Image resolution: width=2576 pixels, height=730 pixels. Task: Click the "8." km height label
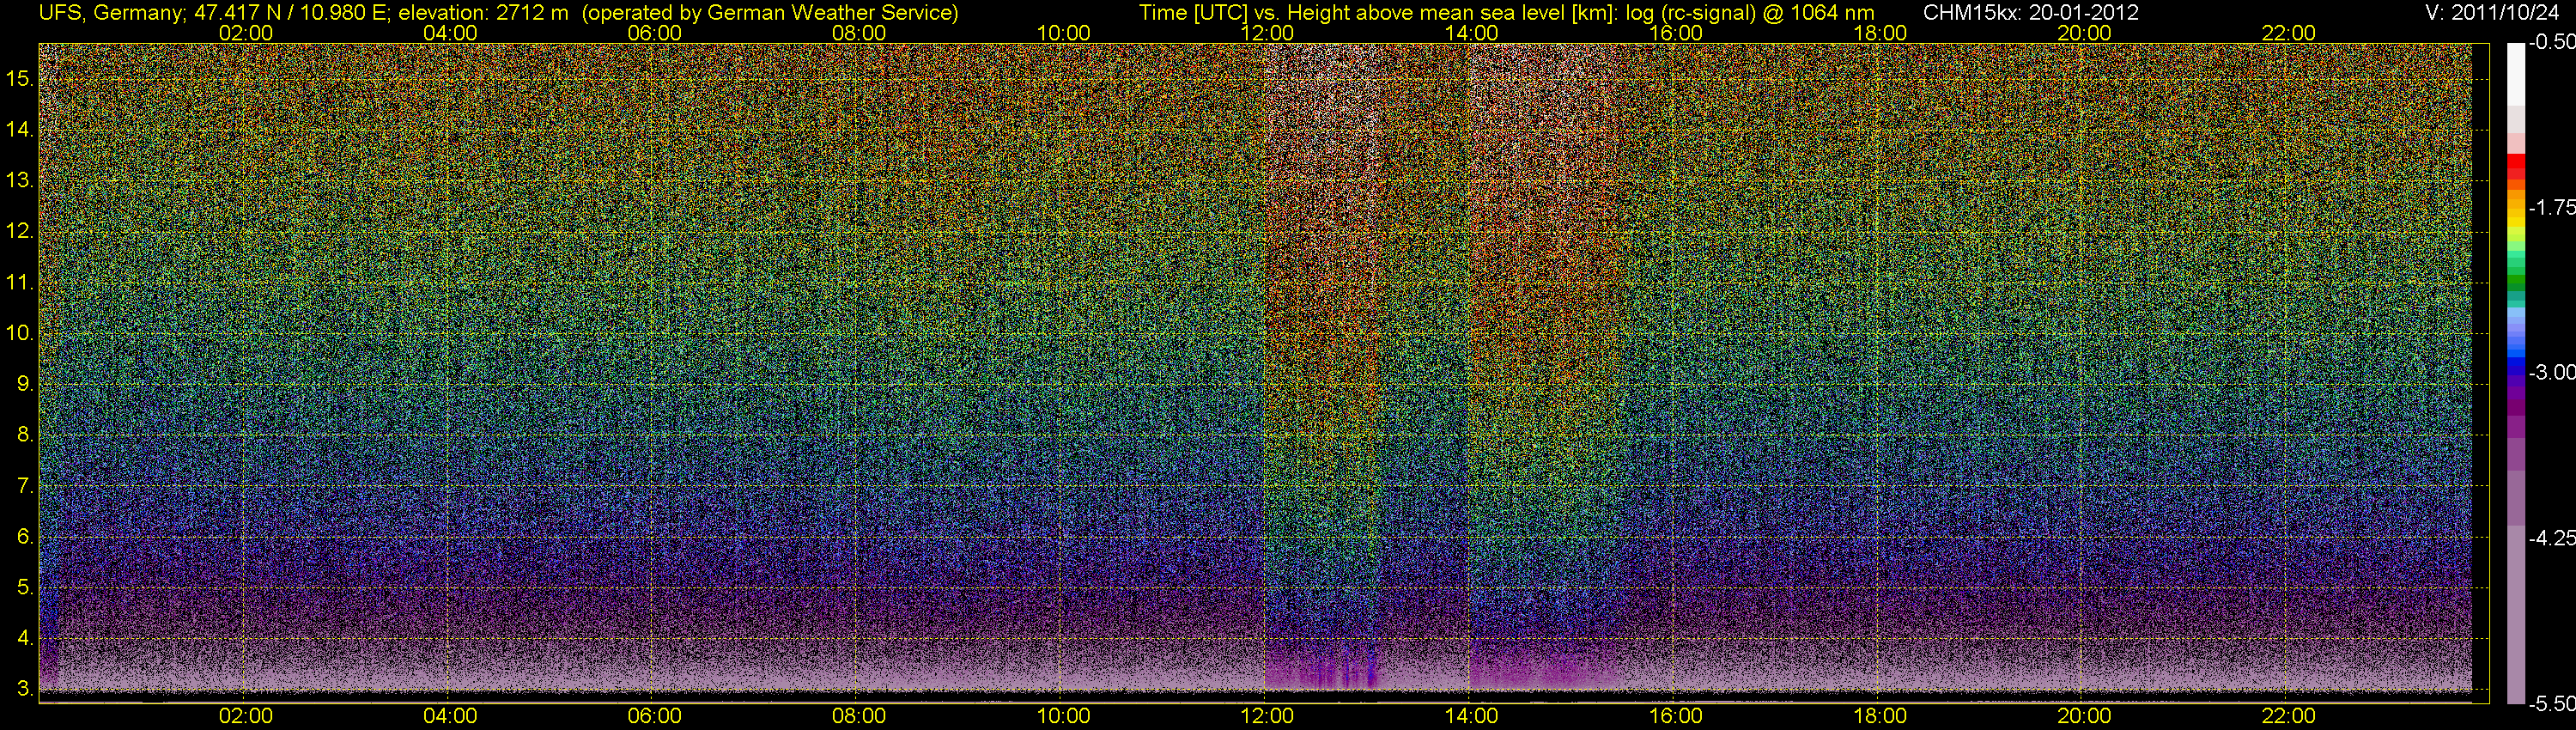point(25,435)
